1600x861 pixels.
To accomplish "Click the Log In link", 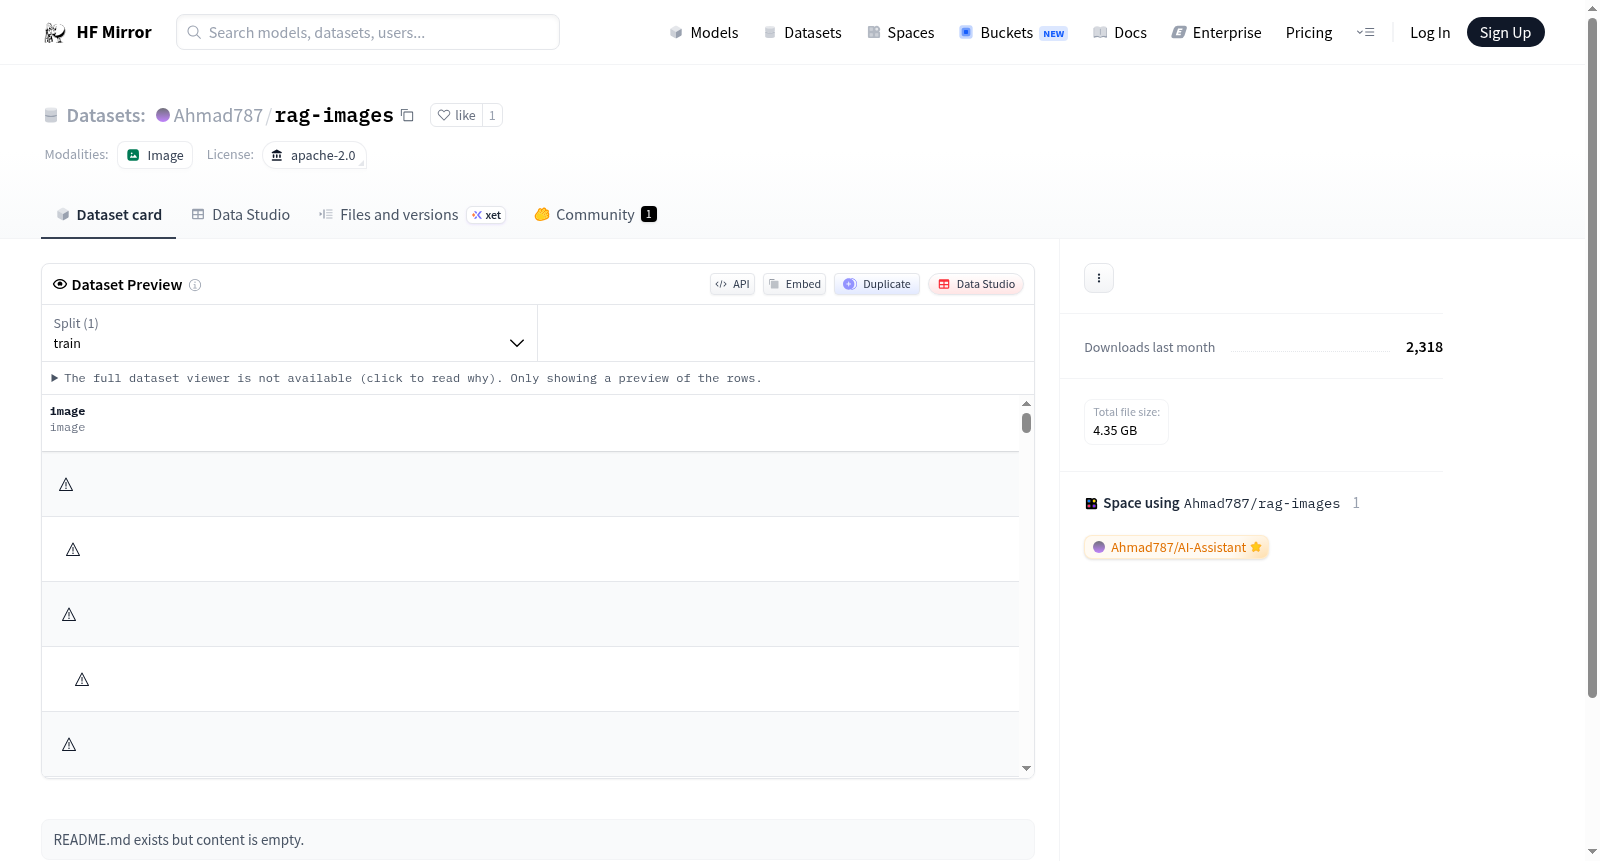I will [x=1430, y=33].
